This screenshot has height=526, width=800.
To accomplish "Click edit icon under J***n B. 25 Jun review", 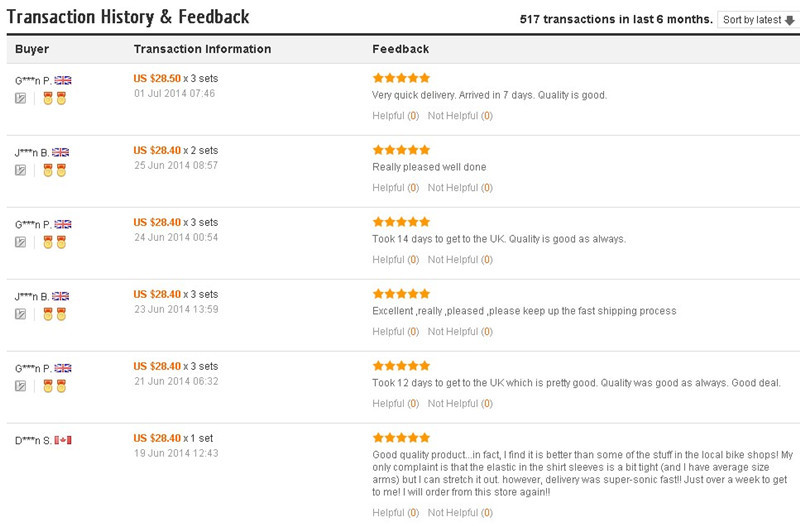I will [20, 170].
